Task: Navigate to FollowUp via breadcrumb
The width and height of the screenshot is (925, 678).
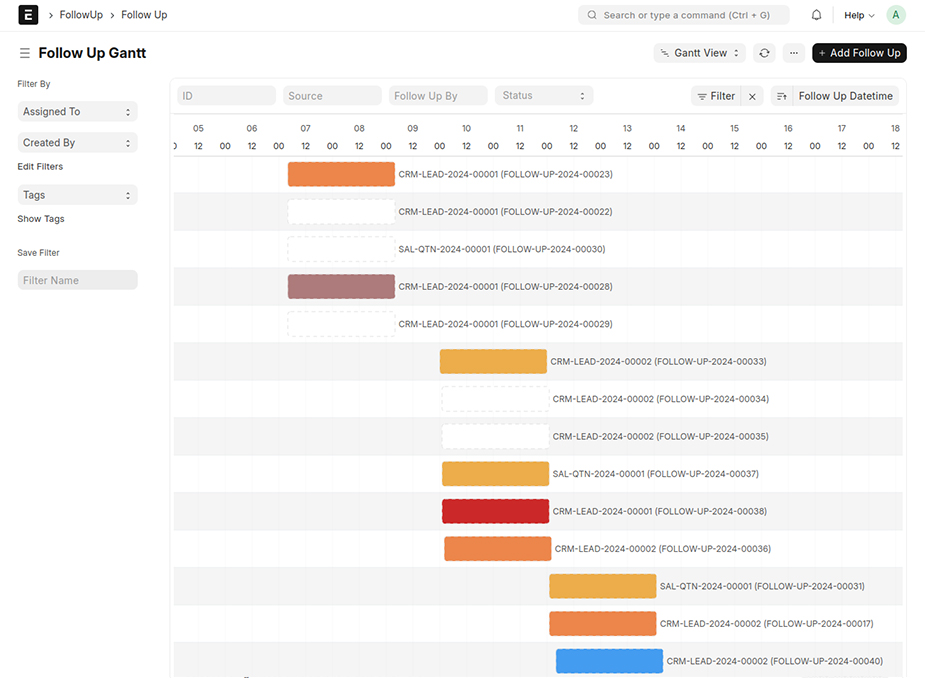Action: (78, 15)
